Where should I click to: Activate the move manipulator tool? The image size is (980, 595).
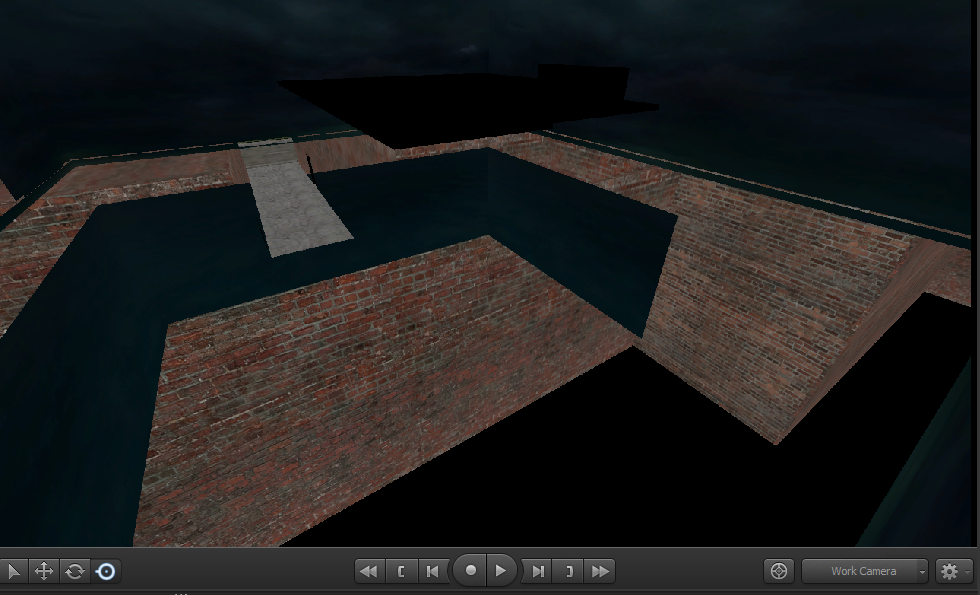44,571
